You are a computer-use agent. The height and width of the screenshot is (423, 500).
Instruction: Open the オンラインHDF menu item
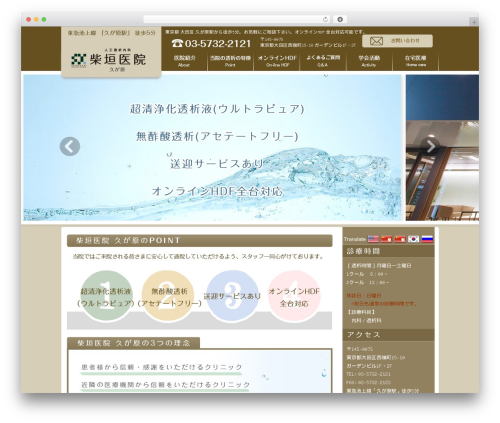point(277,61)
